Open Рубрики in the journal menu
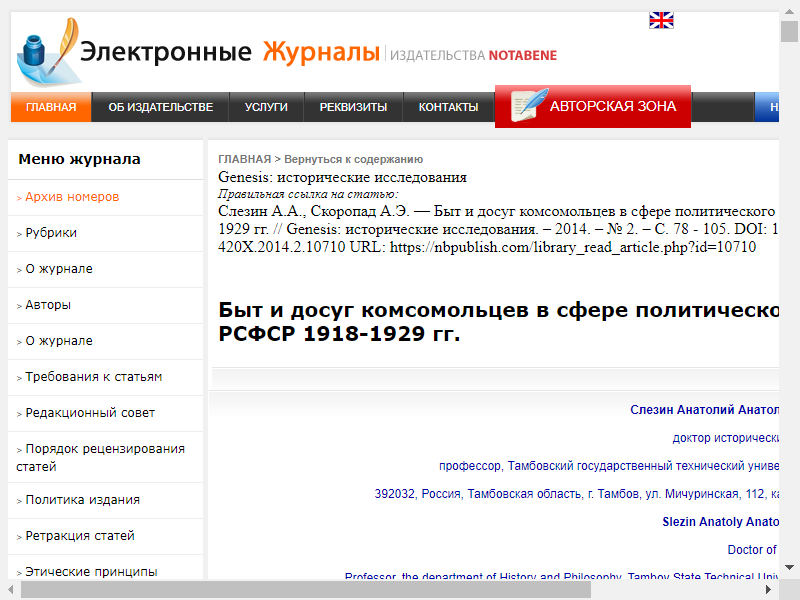Image resolution: width=800 pixels, height=600 pixels. tap(51, 233)
